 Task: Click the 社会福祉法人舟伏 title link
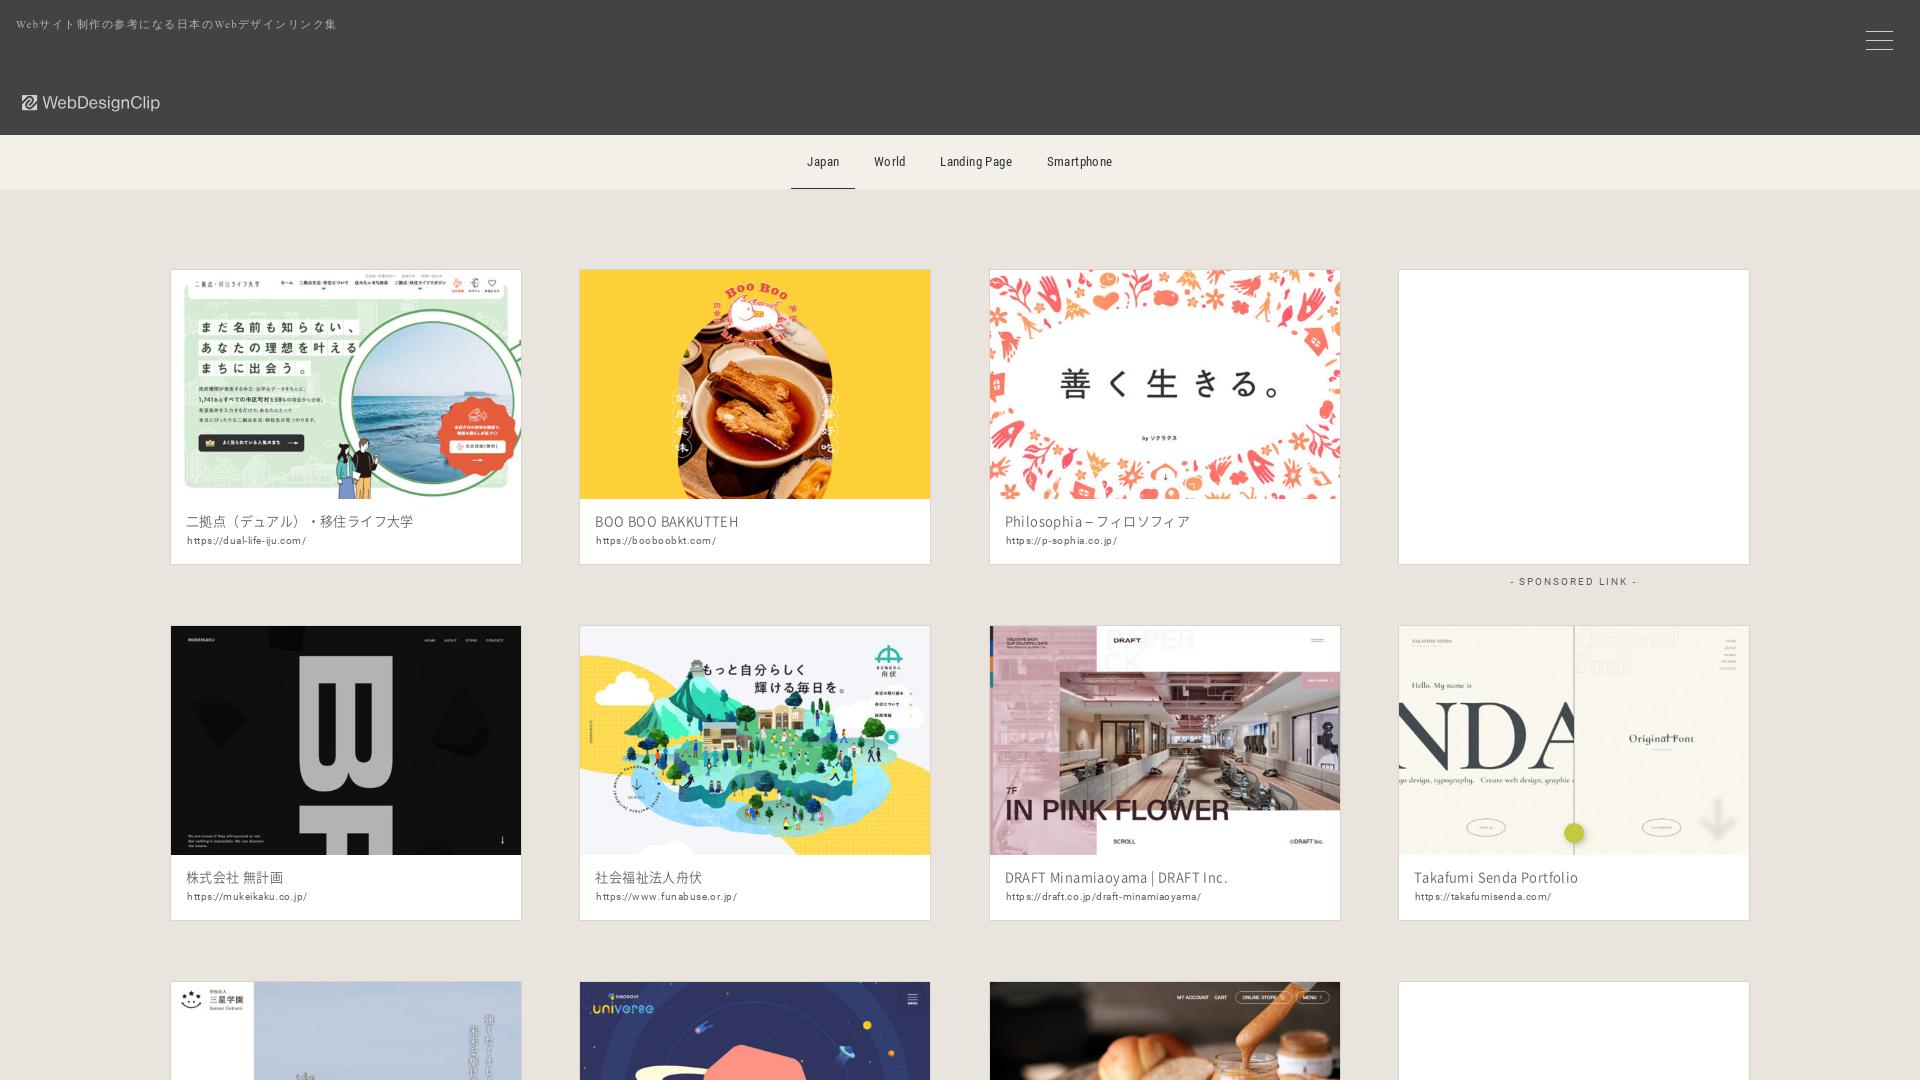pos(649,877)
